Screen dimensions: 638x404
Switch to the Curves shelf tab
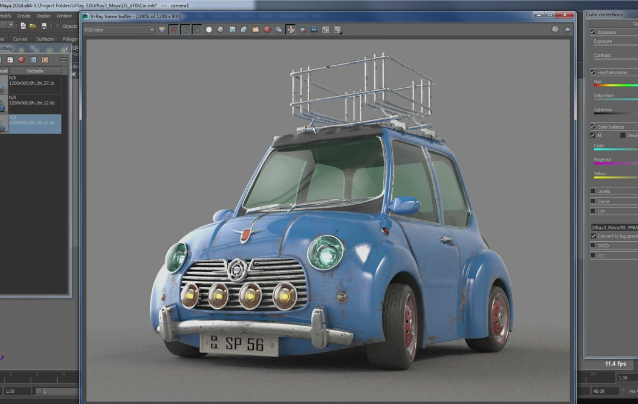tap(20, 39)
